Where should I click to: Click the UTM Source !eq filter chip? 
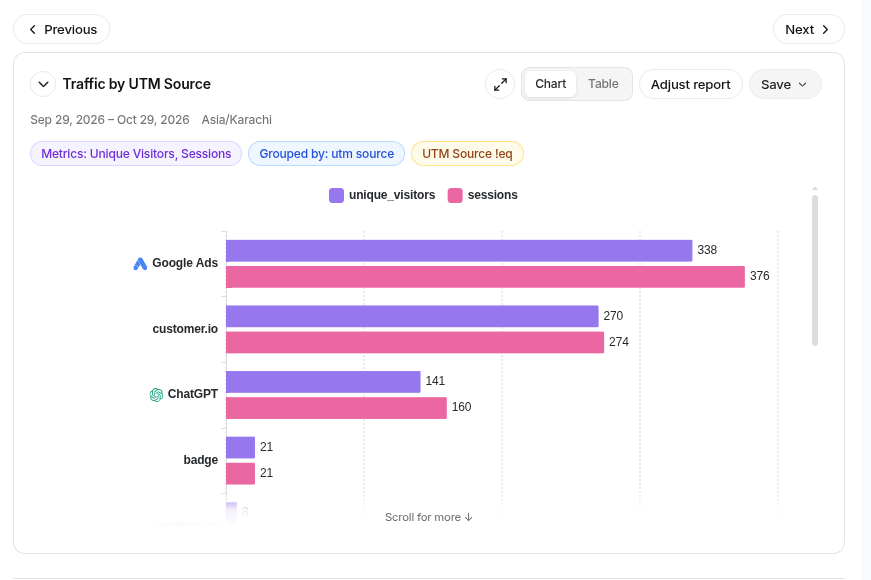(x=467, y=154)
